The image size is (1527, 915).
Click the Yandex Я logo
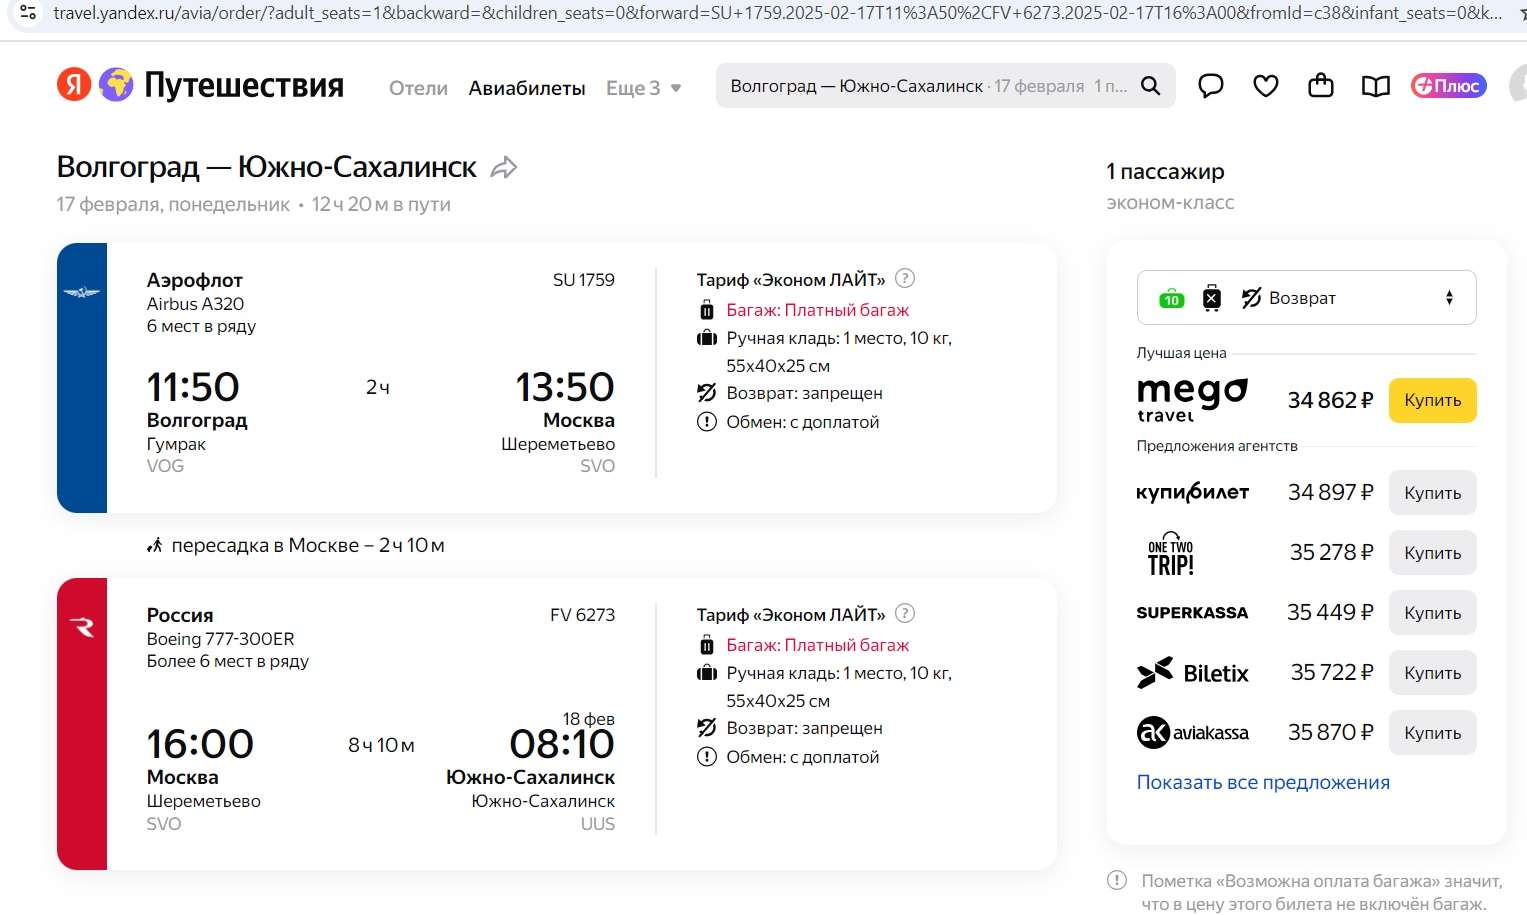73,85
